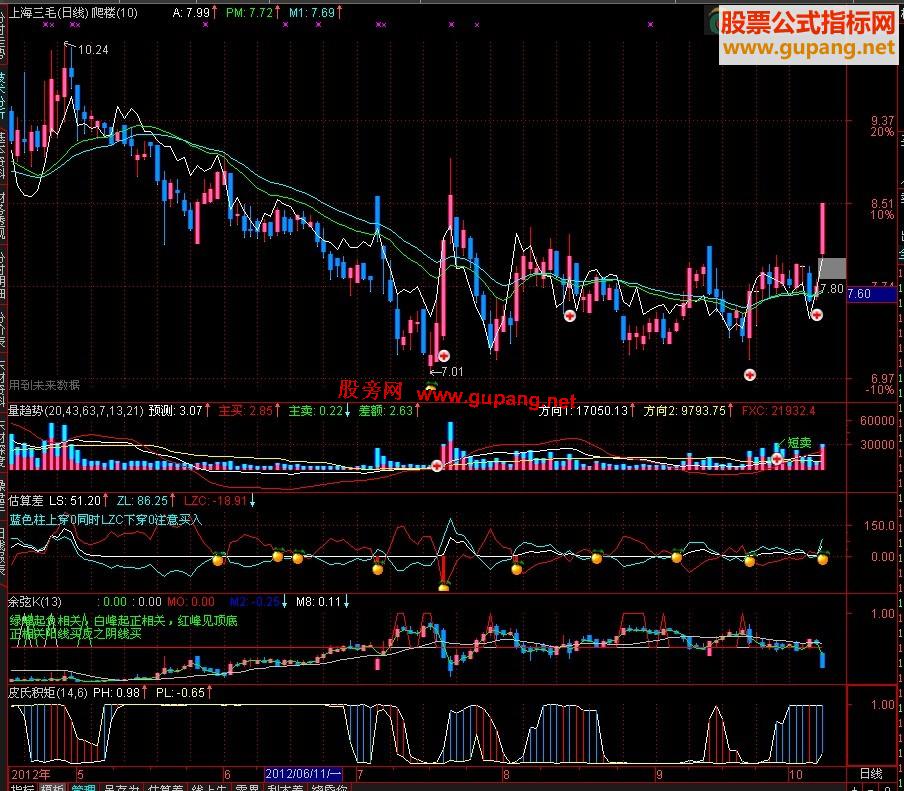The image size is (904, 791).
Task: Click the gray box at the last candle
Action: [x=832, y=269]
